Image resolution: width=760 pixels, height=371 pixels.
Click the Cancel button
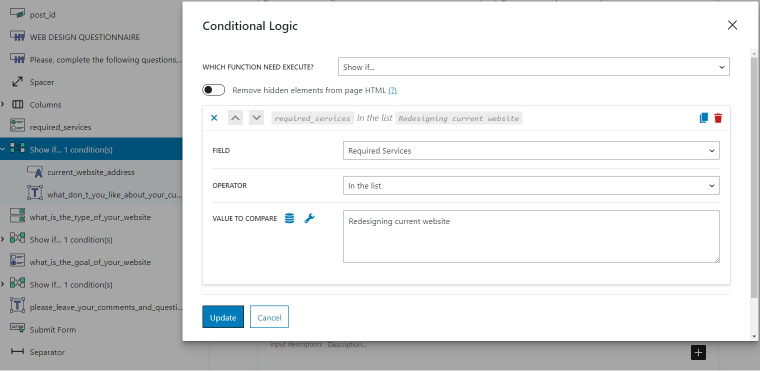coord(269,318)
